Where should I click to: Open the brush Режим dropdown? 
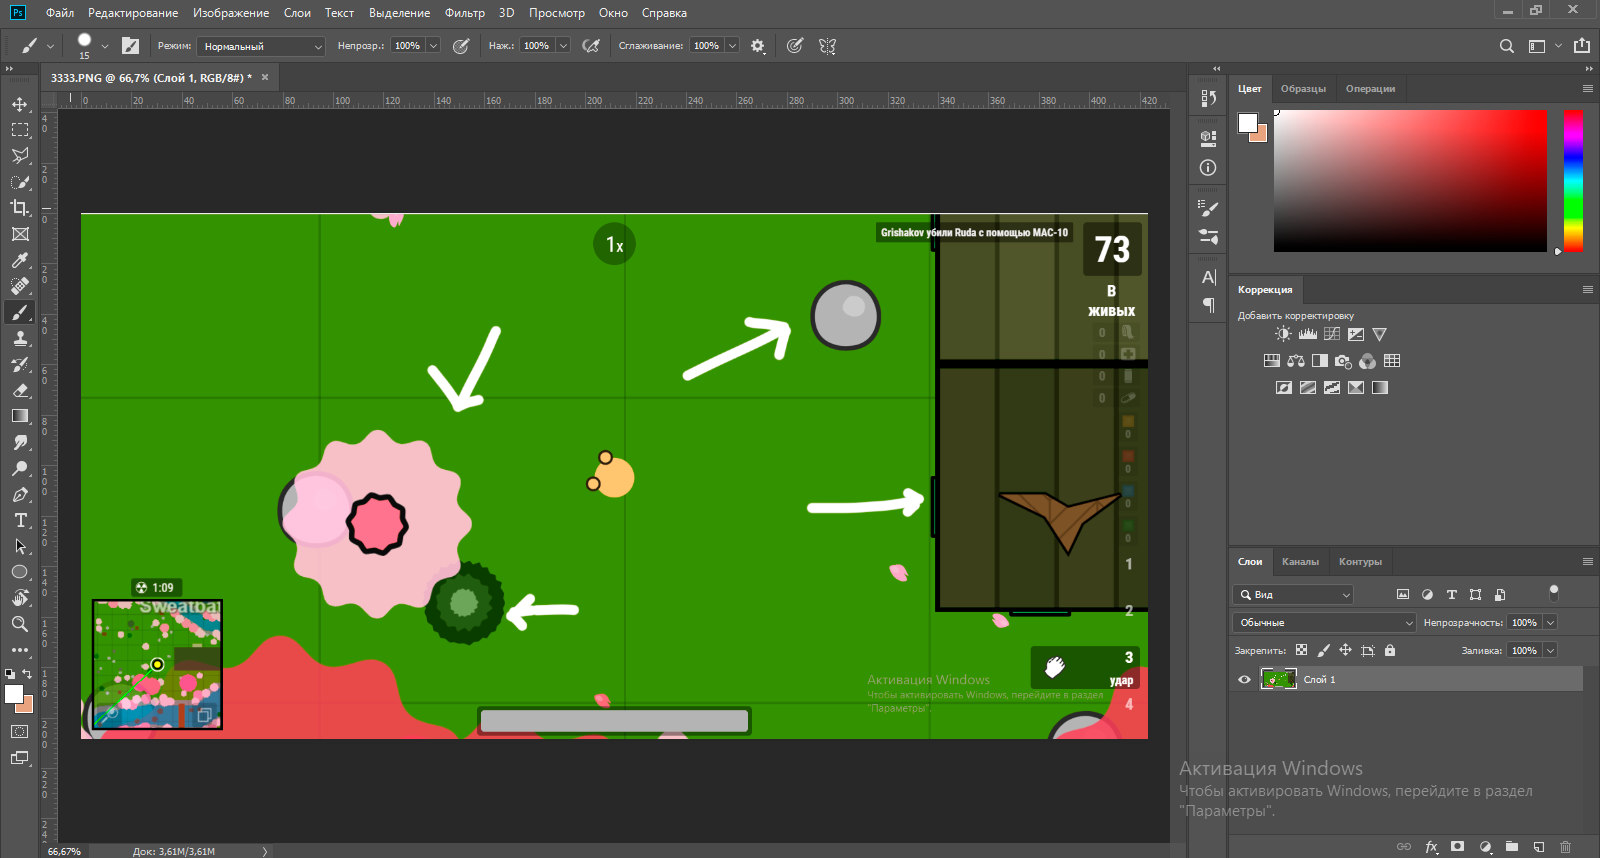pos(260,46)
